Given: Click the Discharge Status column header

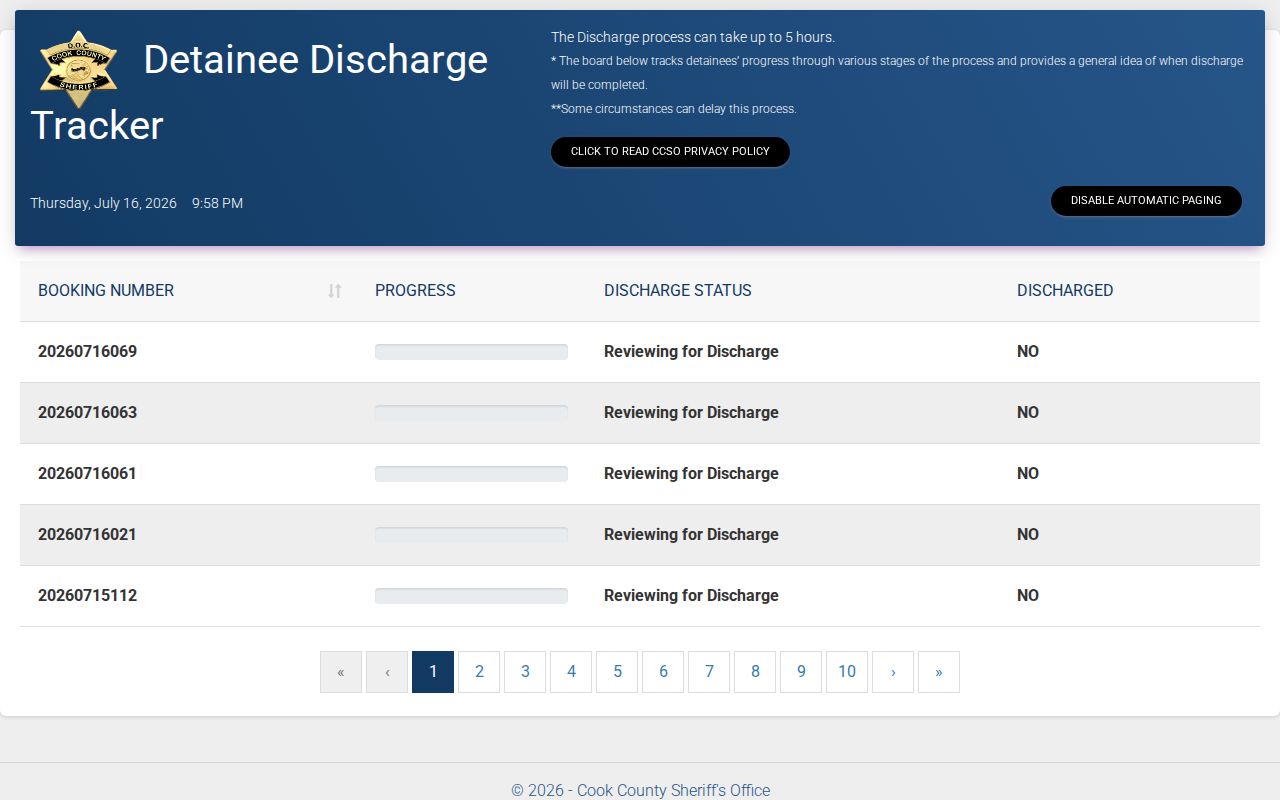Looking at the screenshot, I should click(x=678, y=291).
